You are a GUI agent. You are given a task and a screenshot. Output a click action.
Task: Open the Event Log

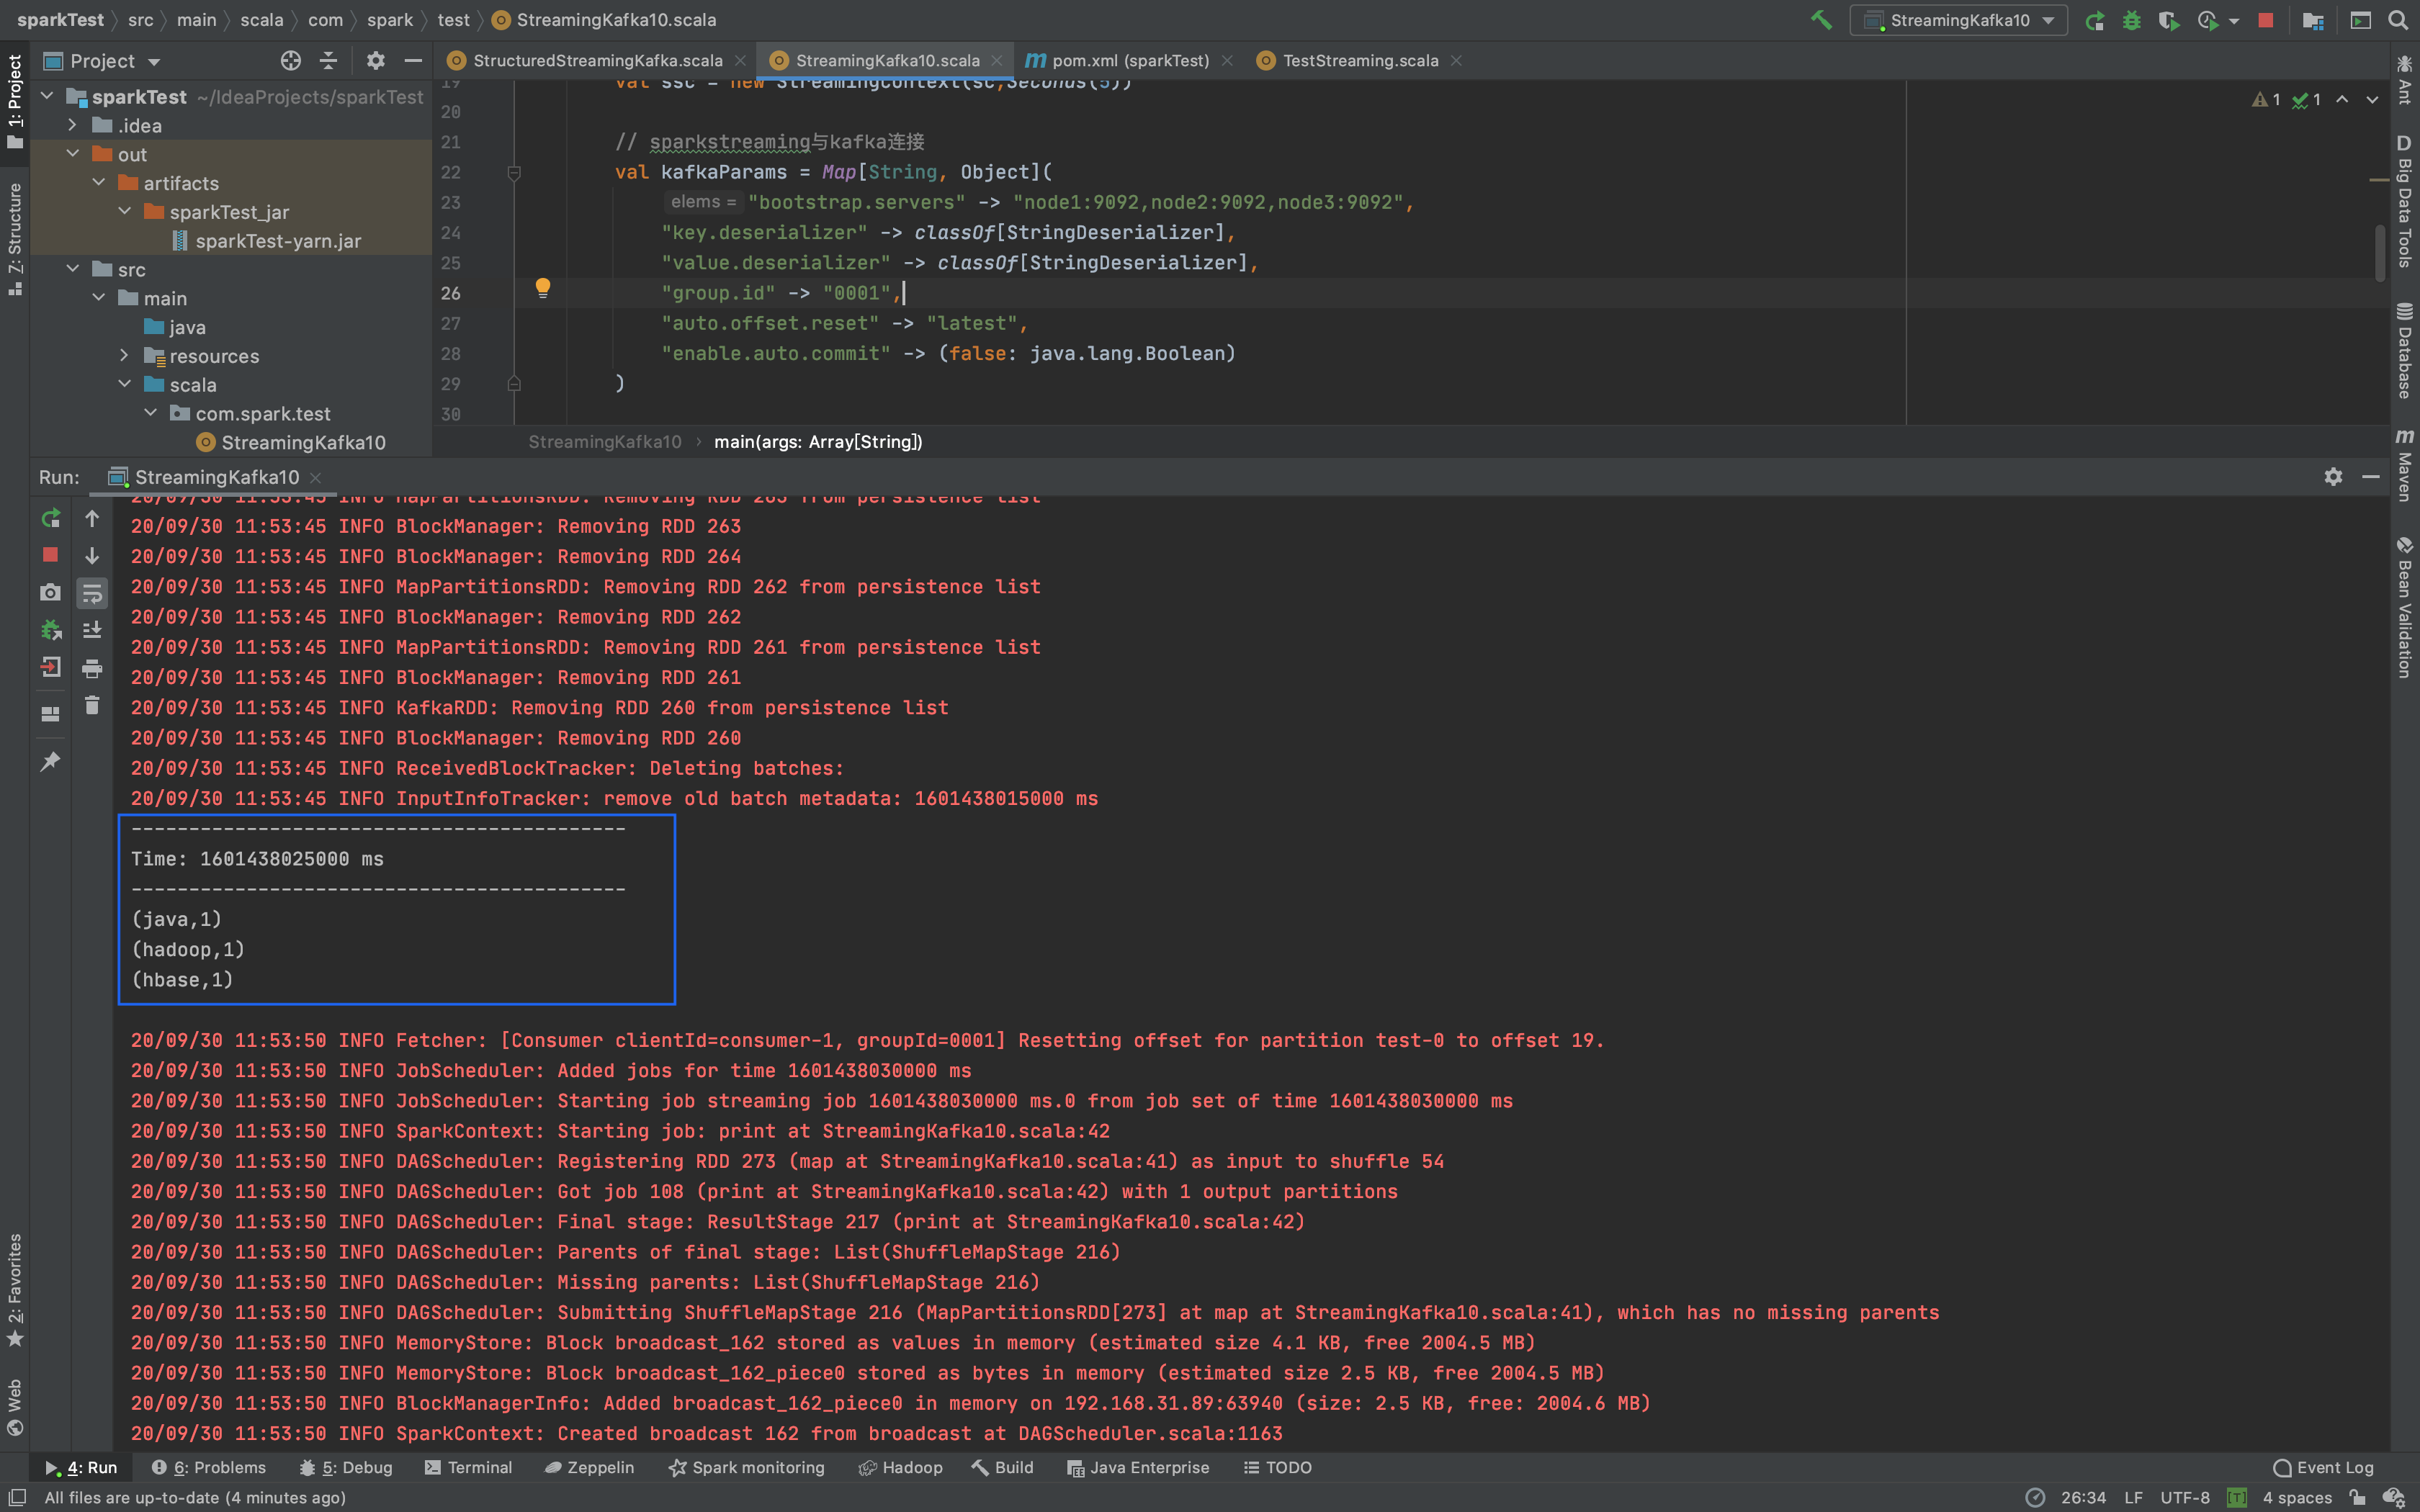2323,1467
